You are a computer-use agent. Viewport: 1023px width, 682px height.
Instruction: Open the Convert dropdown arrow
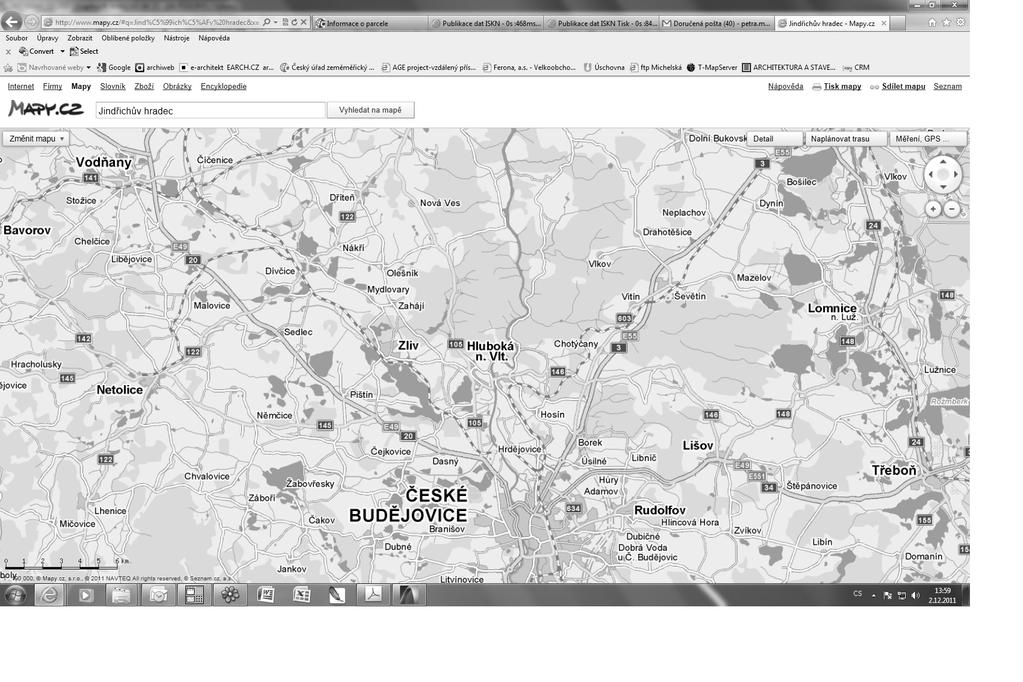point(63,52)
